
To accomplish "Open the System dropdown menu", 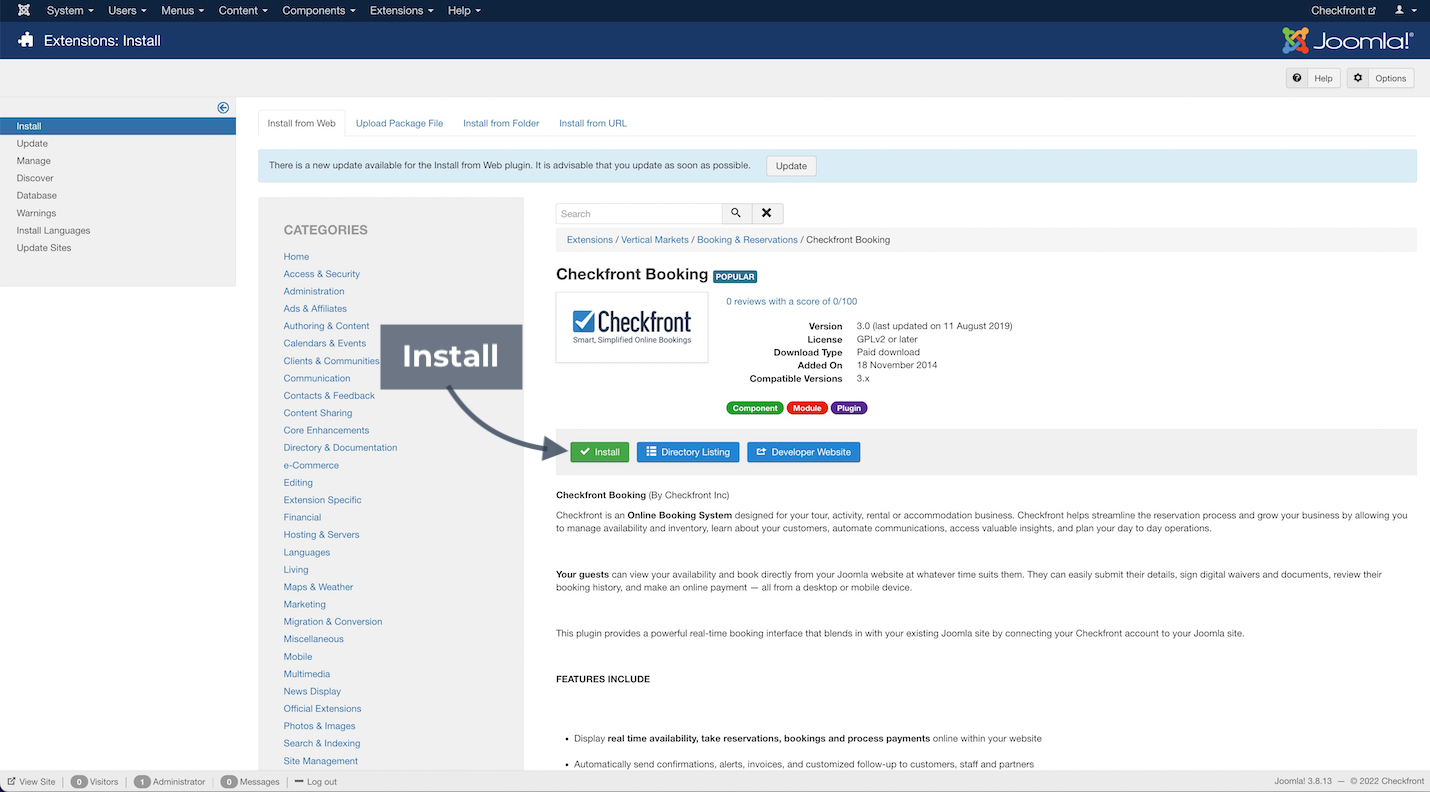I will 70,10.
